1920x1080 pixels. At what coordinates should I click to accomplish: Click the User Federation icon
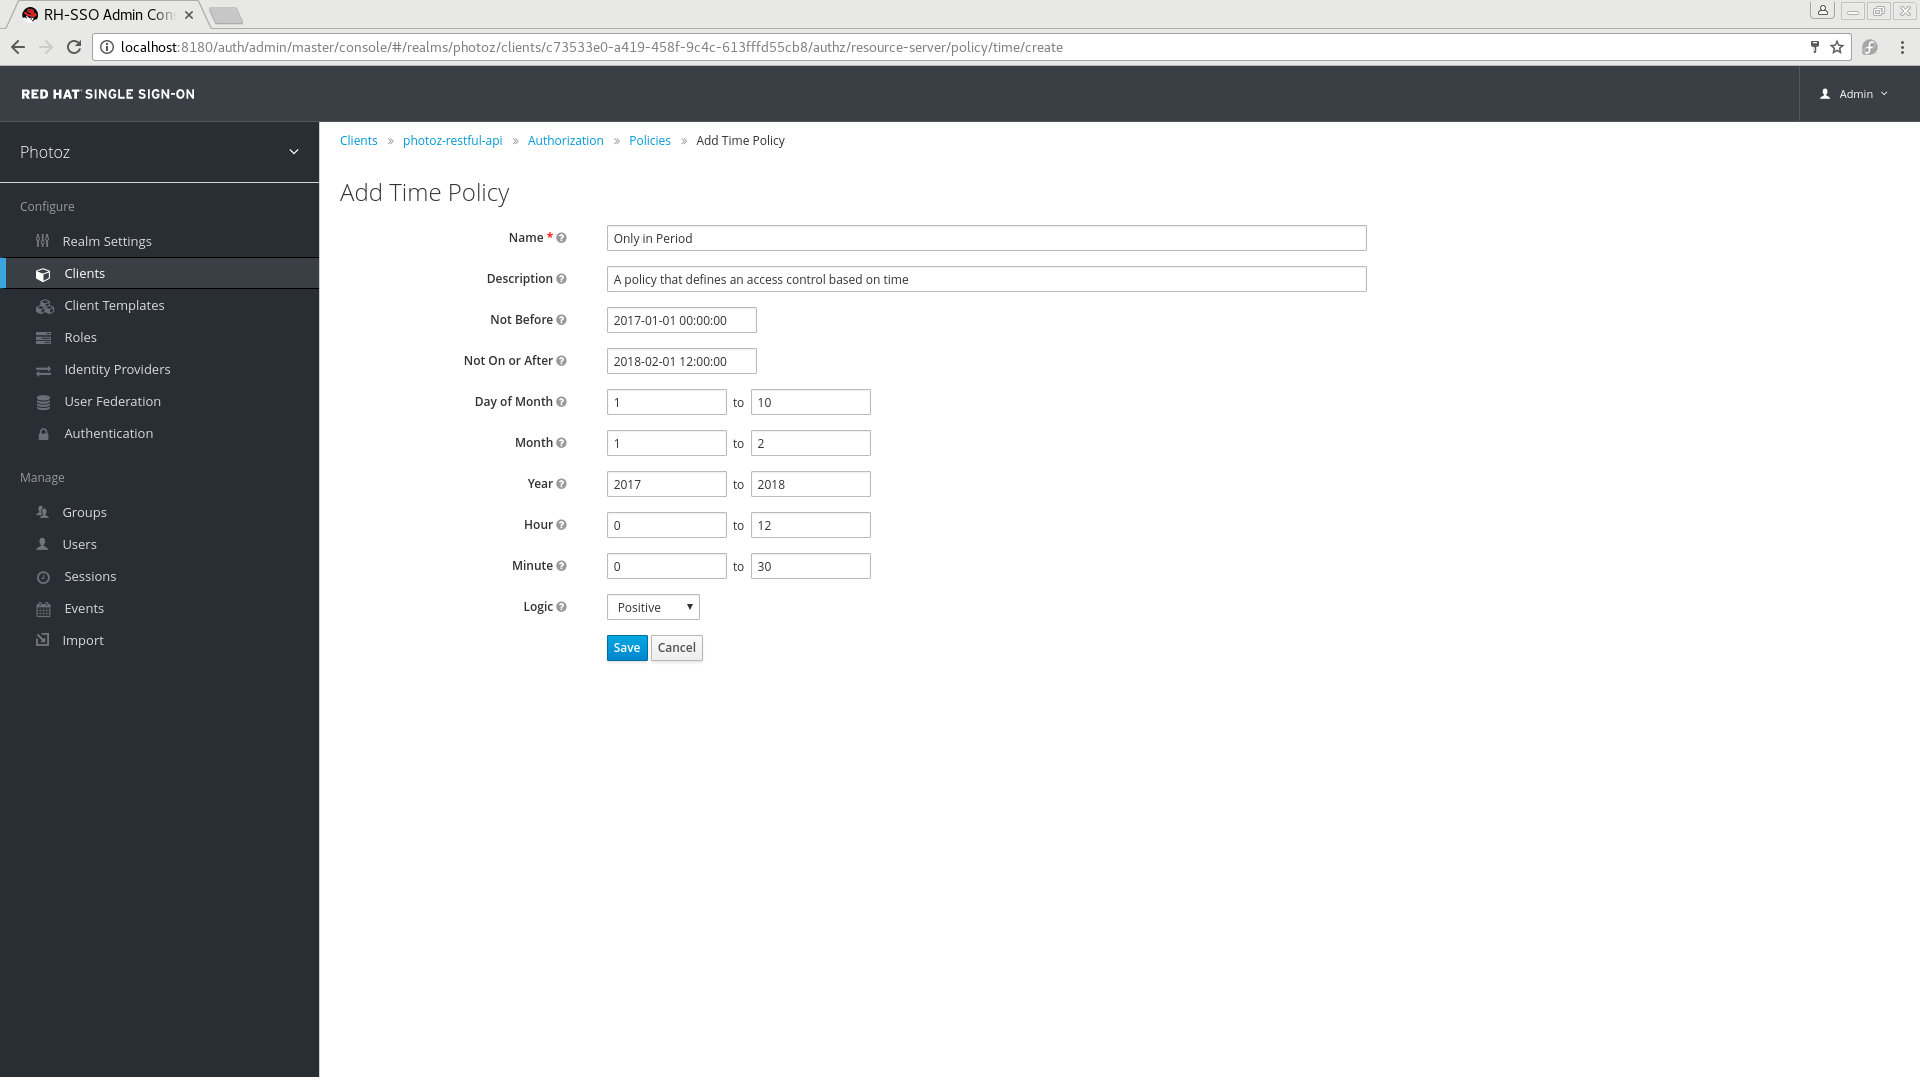(x=44, y=401)
